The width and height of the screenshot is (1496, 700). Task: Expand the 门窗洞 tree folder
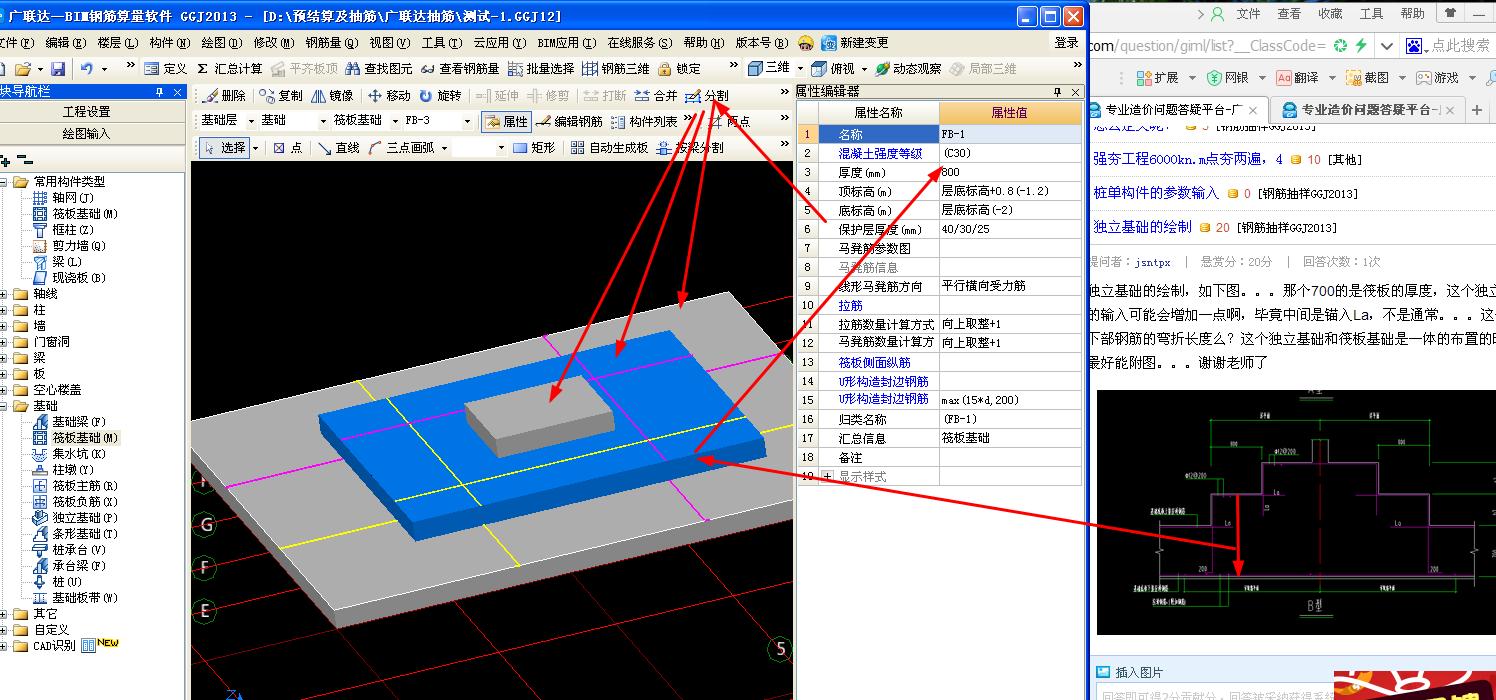click(x=5, y=342)
